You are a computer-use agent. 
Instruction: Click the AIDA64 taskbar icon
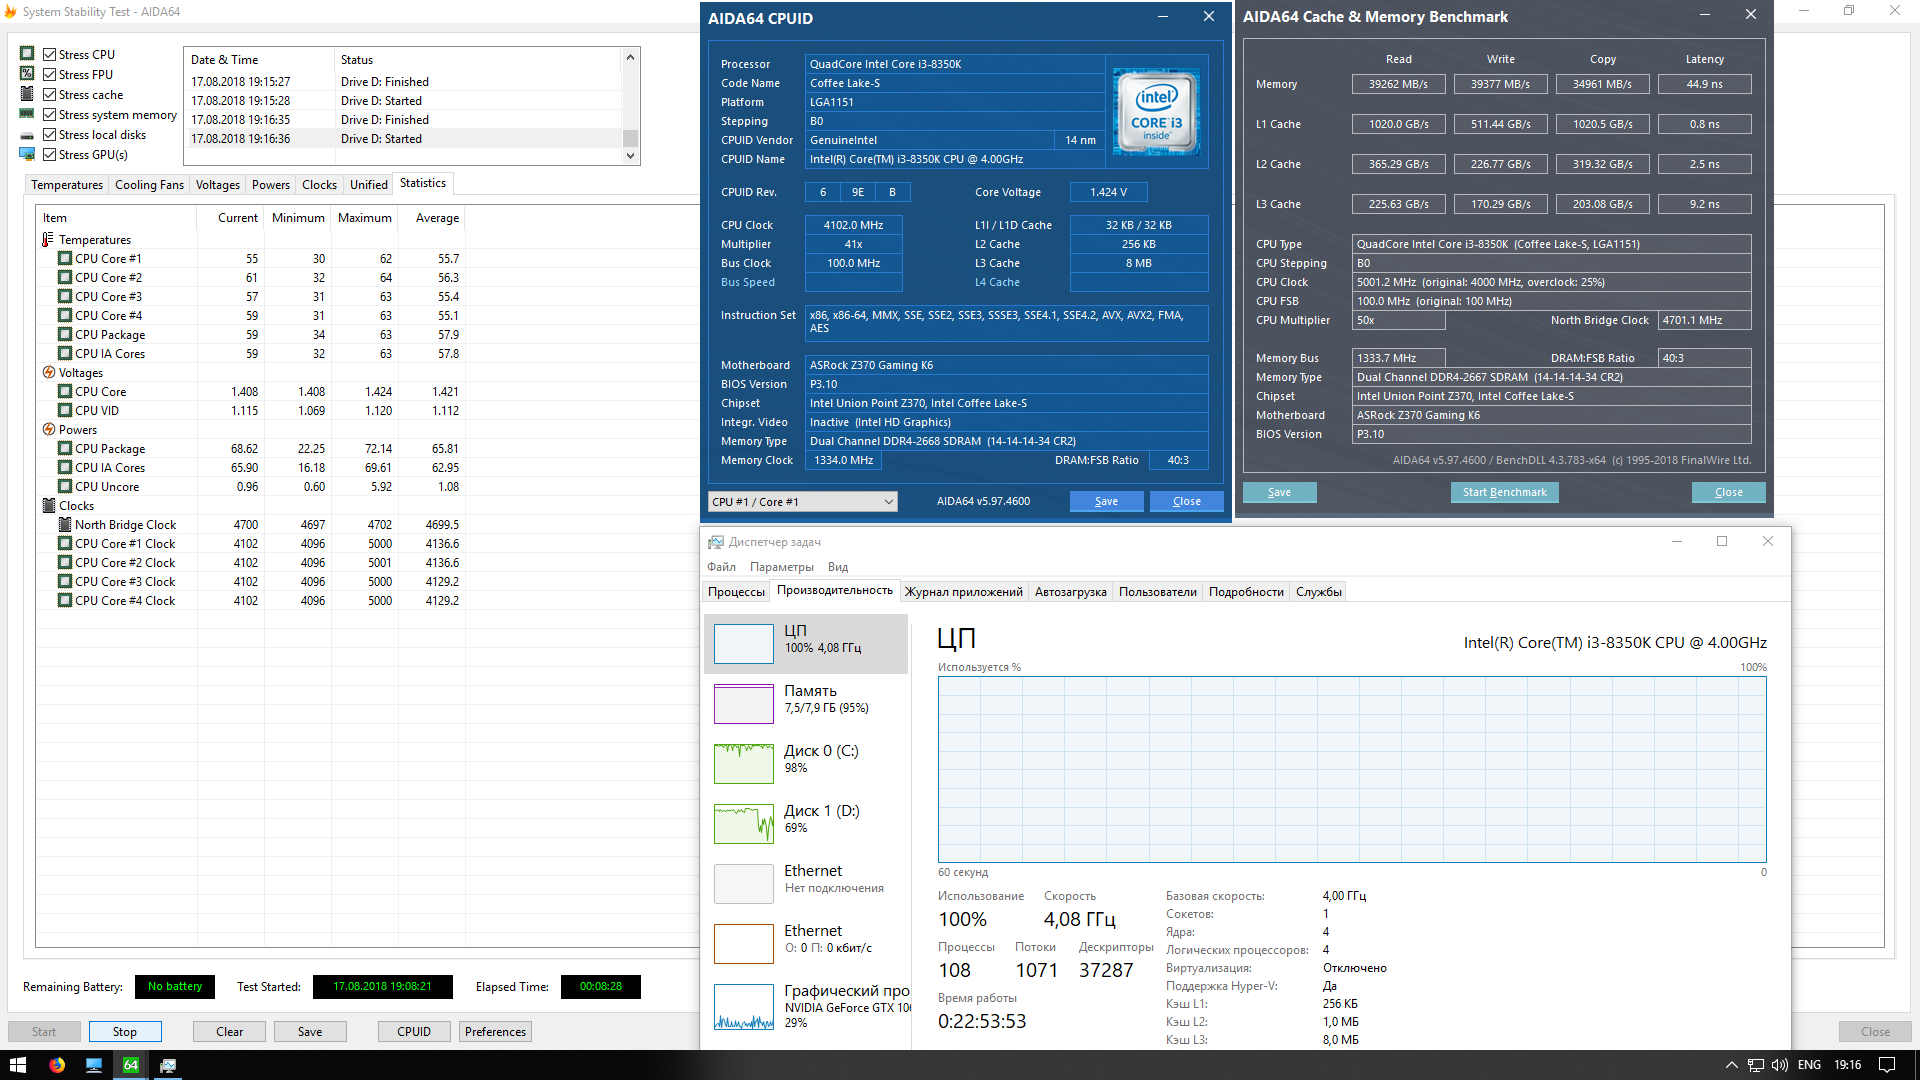click(x=131, y=1065)
